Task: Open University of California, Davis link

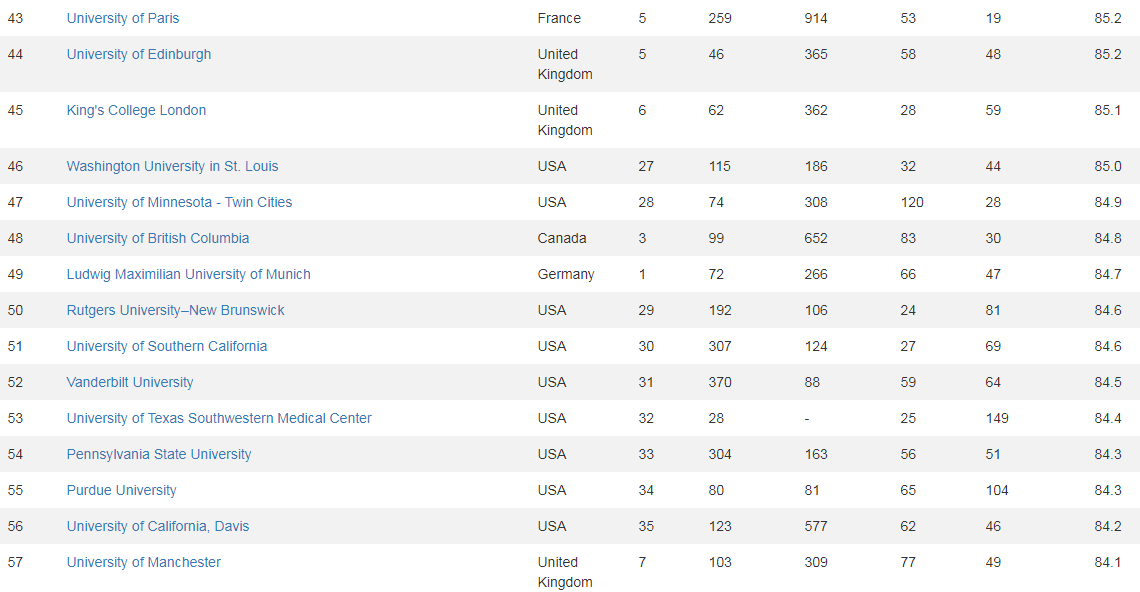Action: [x=158, y=527]
